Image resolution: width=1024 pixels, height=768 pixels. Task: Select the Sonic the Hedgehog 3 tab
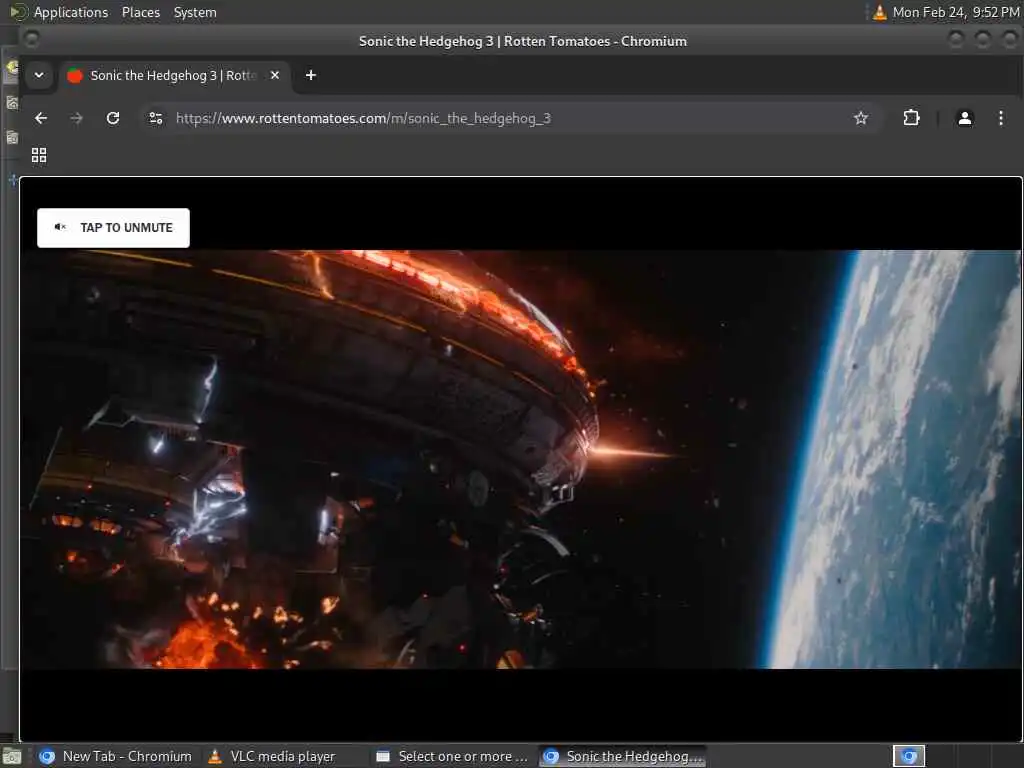[174, 75]
